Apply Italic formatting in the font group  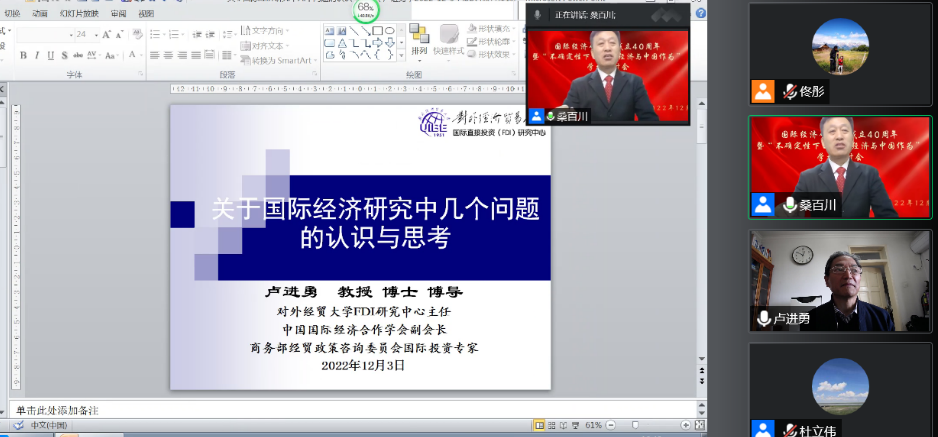coord(37,55)
